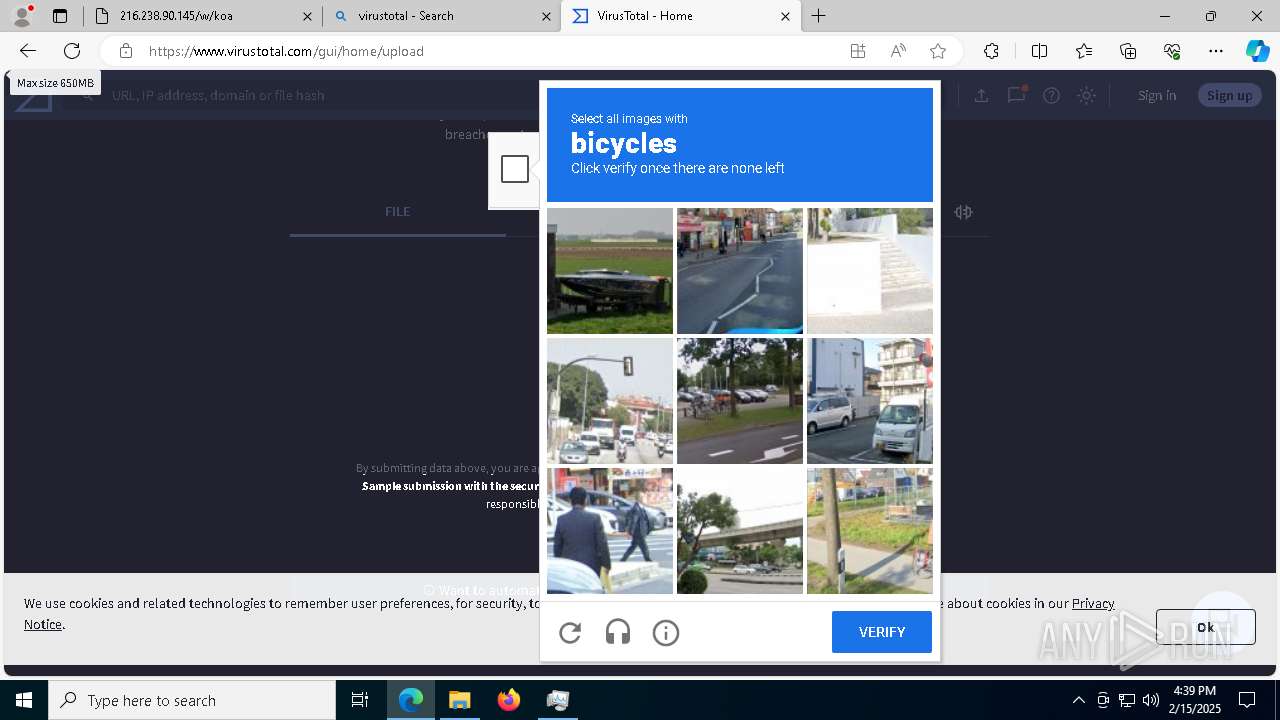View site information lock icon
Screen dimensions: 1280x720
click(125, 51)
